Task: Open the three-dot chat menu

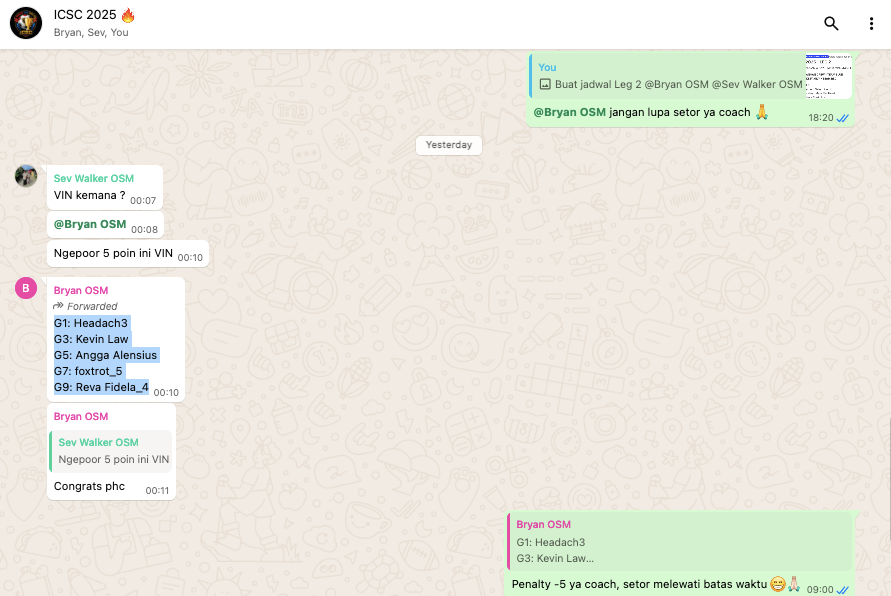Action: point(871,24)
